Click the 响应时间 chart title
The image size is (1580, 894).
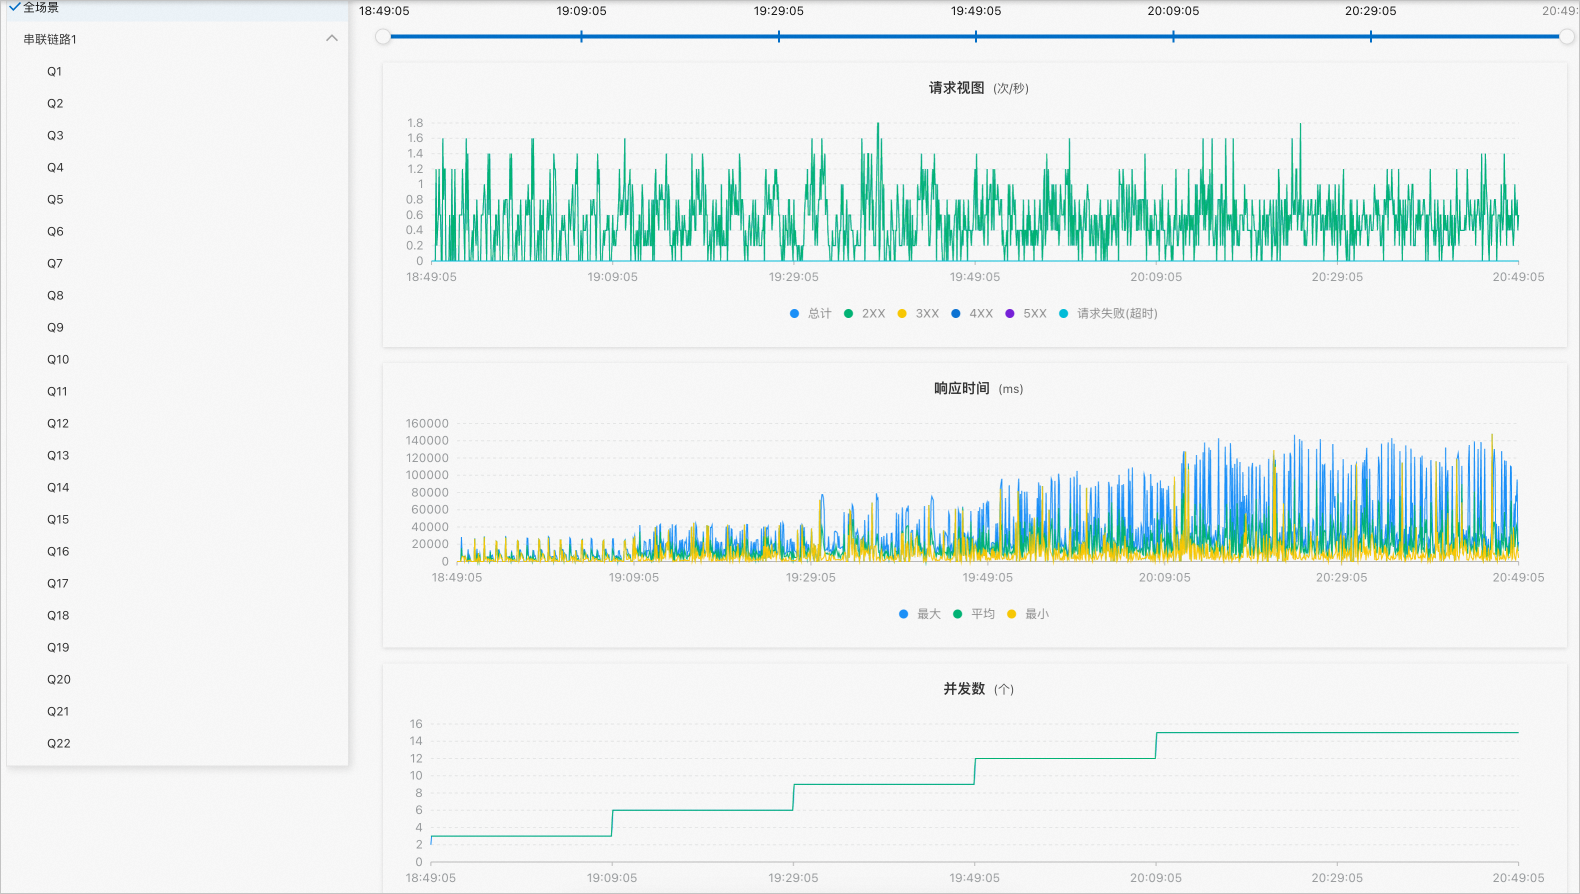coord(962,388)
